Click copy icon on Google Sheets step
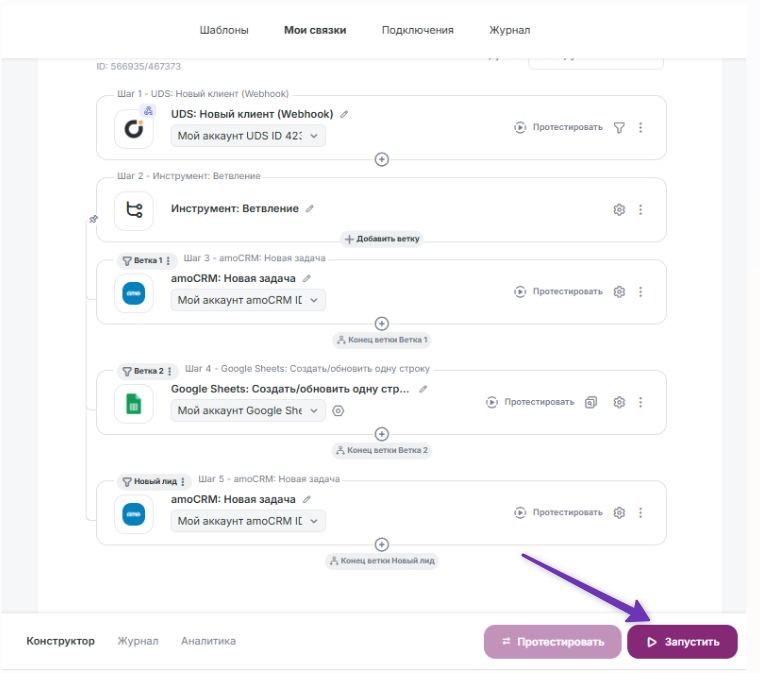The height and width of the screenshot is (673, 760). click(x=591, y=402)
